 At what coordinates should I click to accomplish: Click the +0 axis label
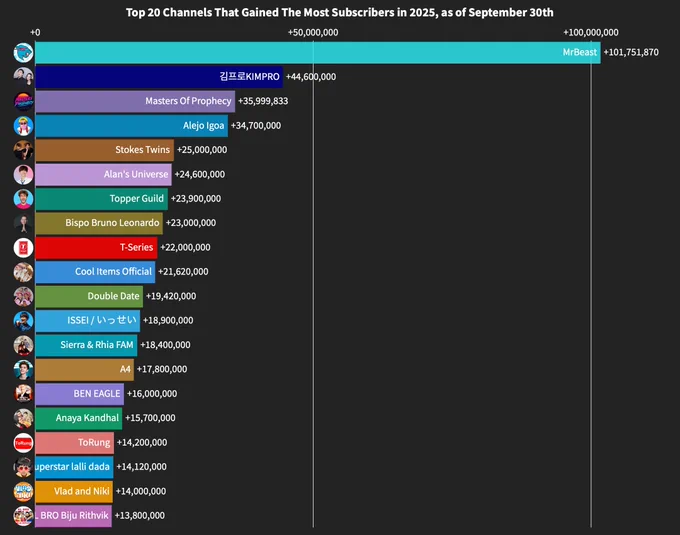[35, 33]
